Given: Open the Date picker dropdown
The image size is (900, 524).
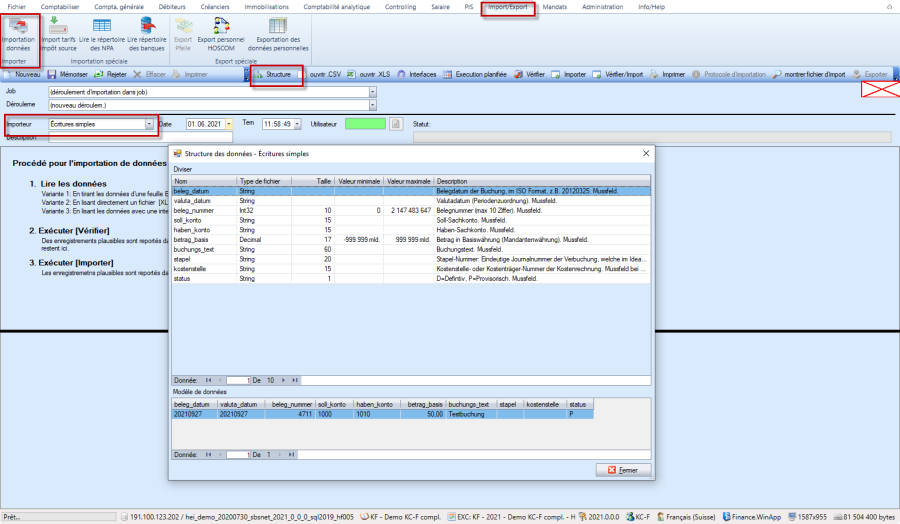Looking at the screenshot, I should coord(229,124).
